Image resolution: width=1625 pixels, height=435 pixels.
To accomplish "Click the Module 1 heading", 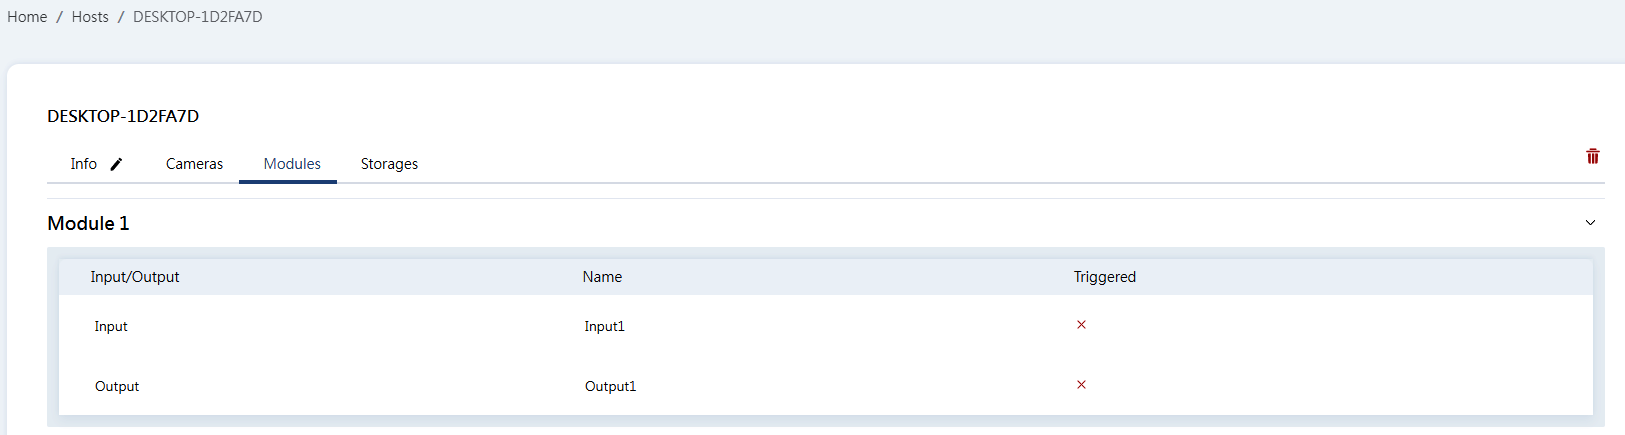I will click(88, 223).
